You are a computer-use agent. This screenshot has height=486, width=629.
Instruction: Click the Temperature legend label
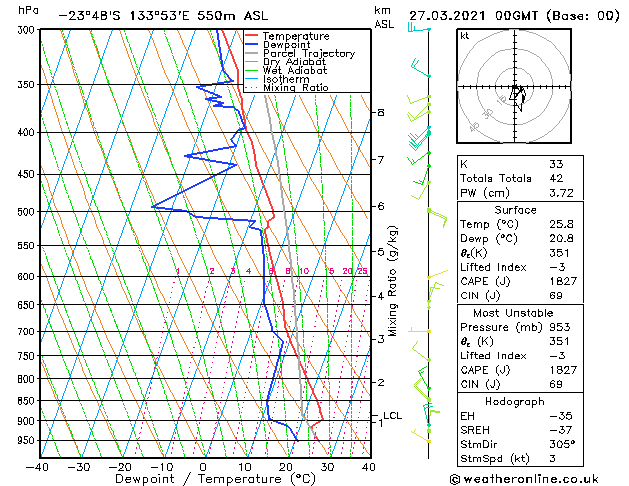[x=296, y=36]
